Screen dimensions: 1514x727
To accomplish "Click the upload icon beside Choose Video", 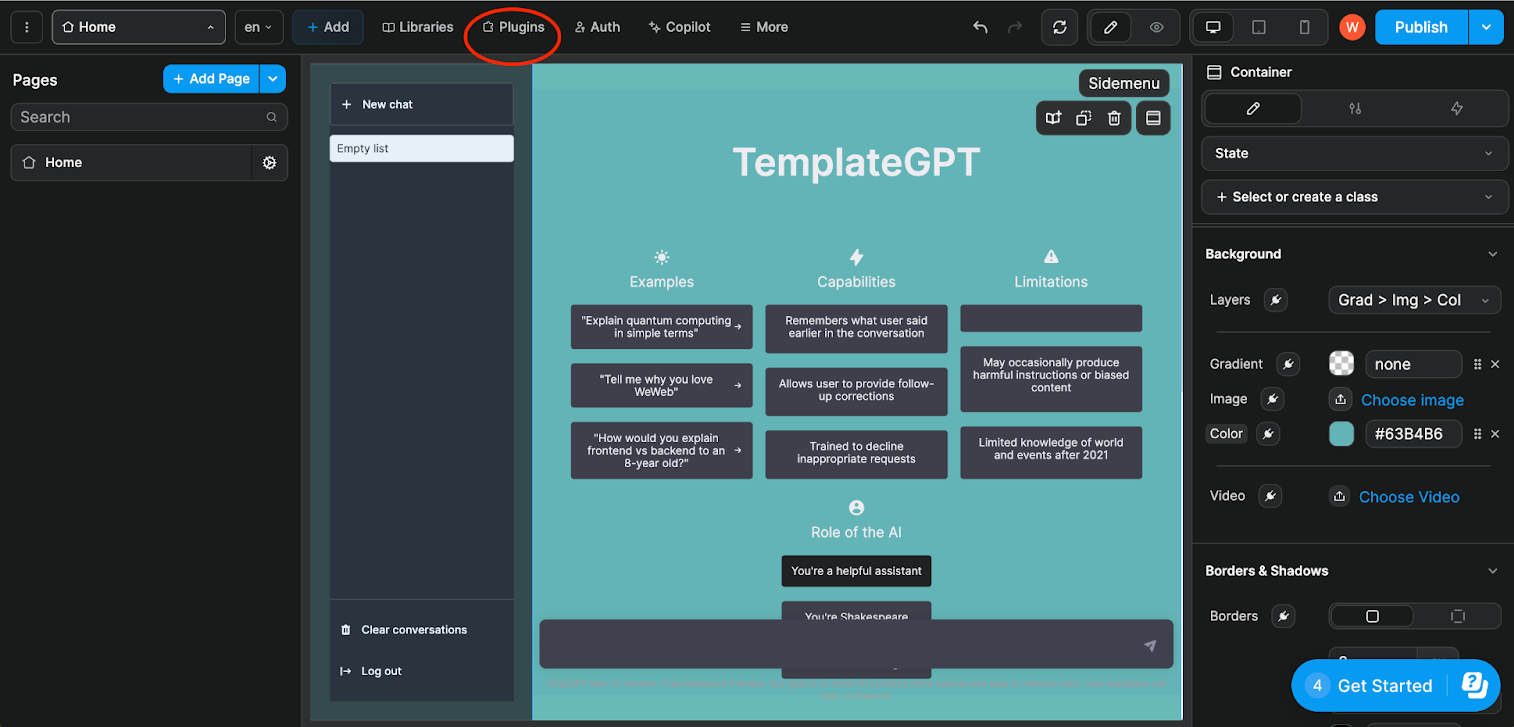I will tap(1340, 497).
